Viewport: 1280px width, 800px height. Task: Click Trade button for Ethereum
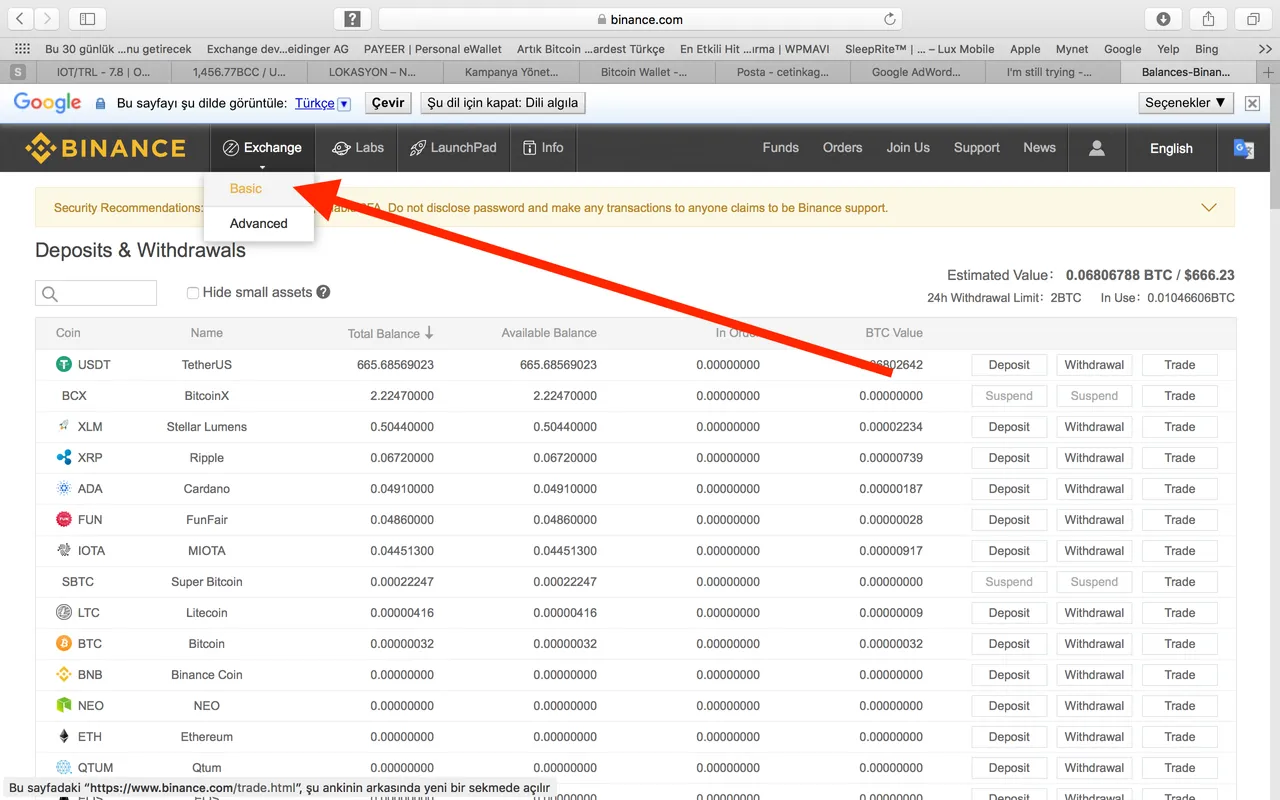[1180, 737]
